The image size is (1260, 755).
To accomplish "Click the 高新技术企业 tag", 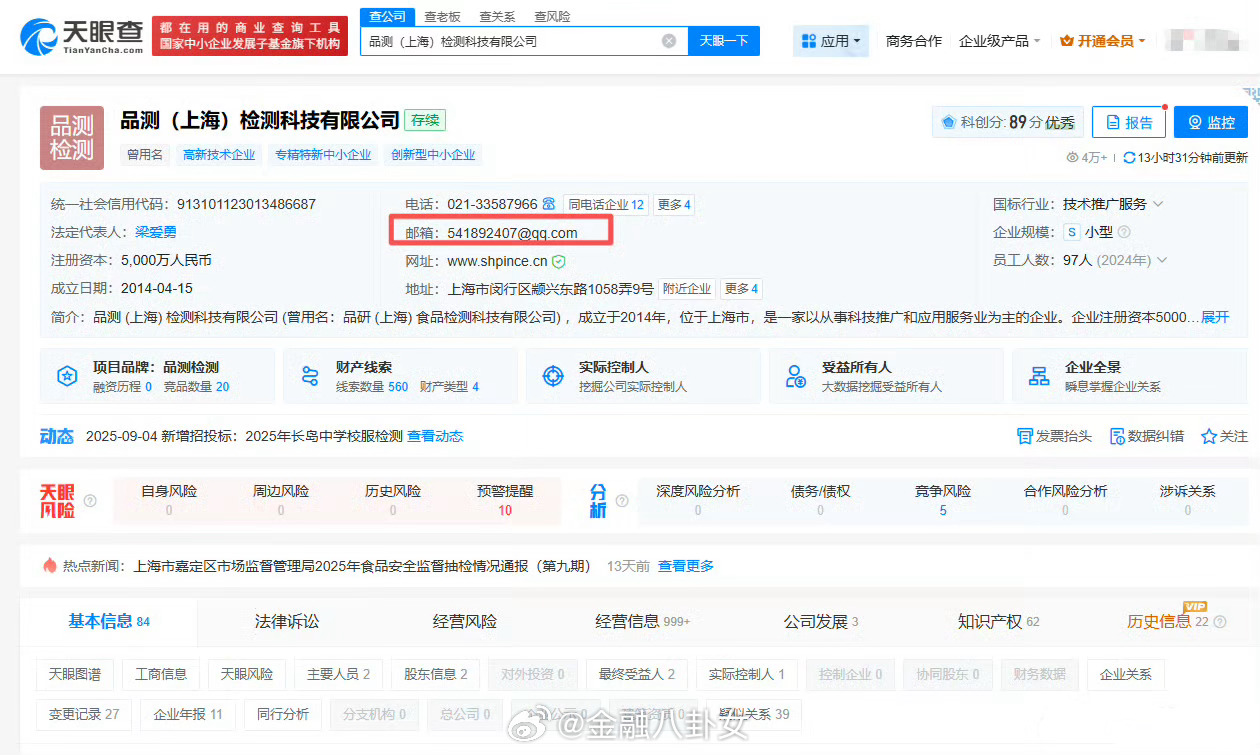I will click(x=219, y=155).
